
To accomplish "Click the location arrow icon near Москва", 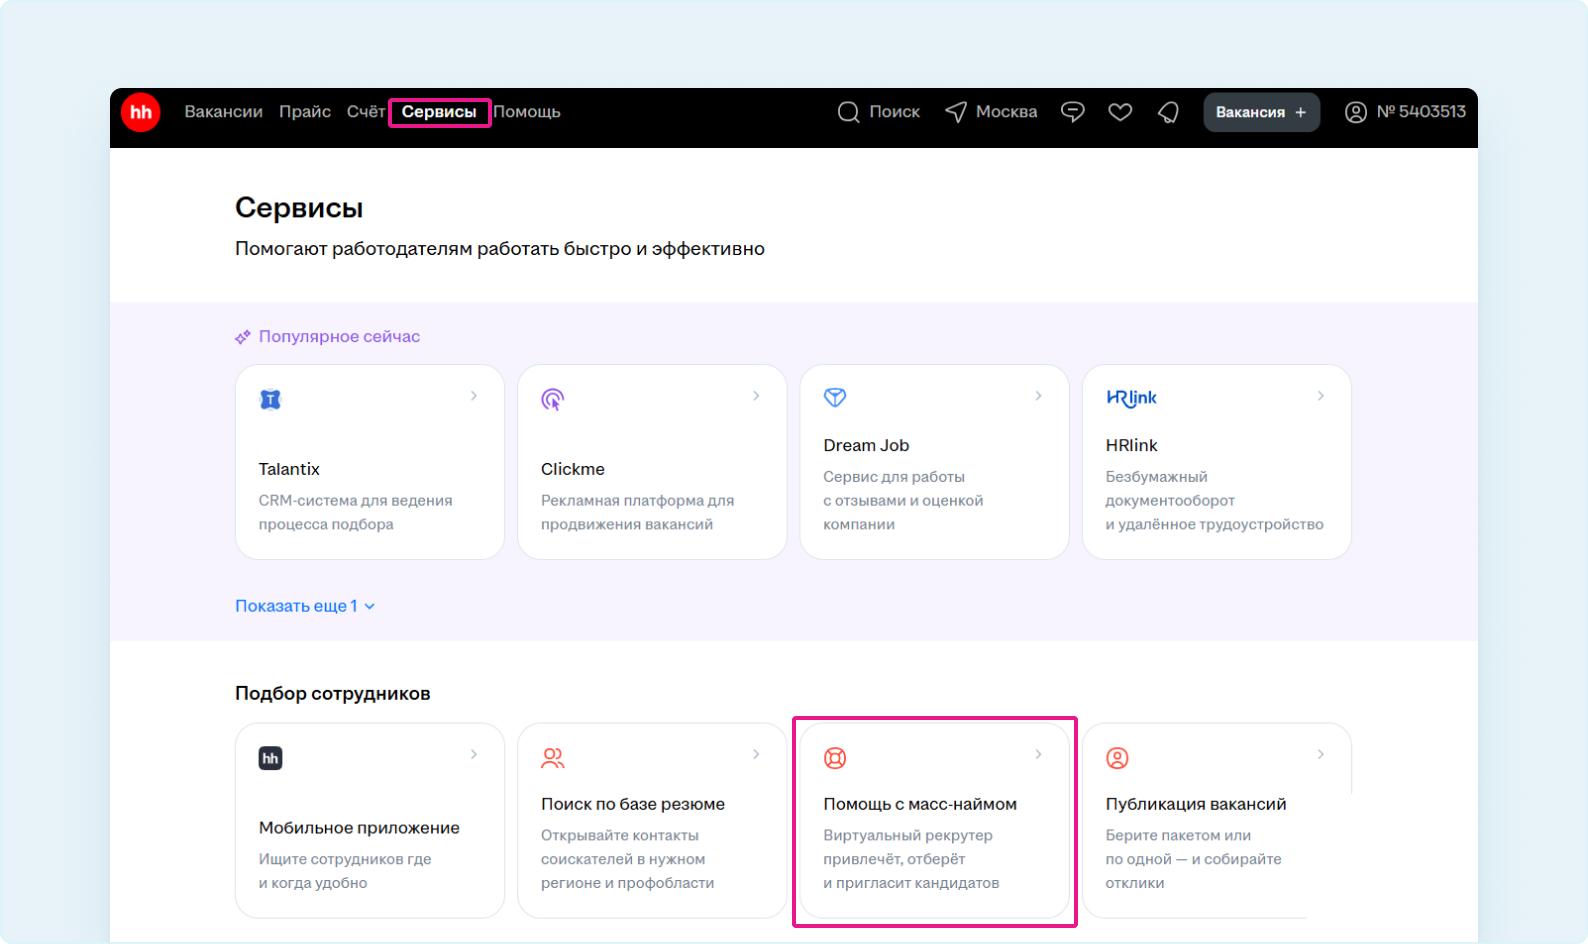I will pyautogui.click(x=956, y=112).
